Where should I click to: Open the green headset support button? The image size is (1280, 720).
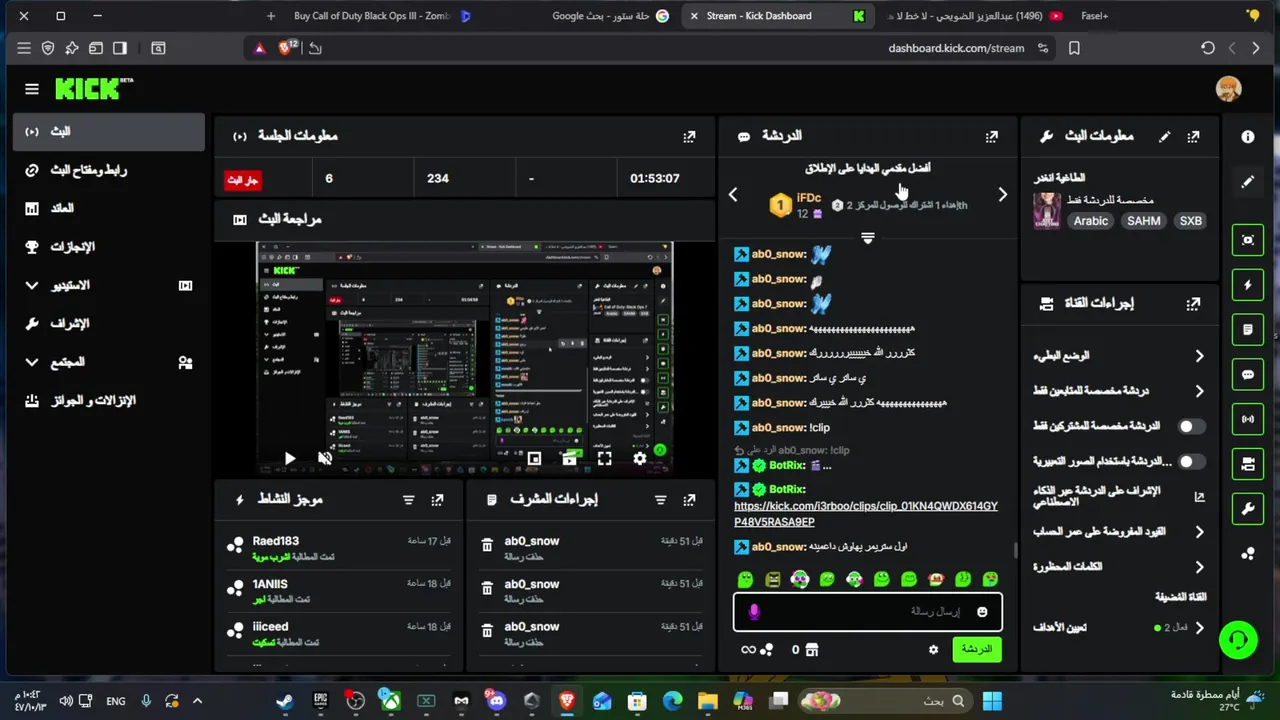1238,640
